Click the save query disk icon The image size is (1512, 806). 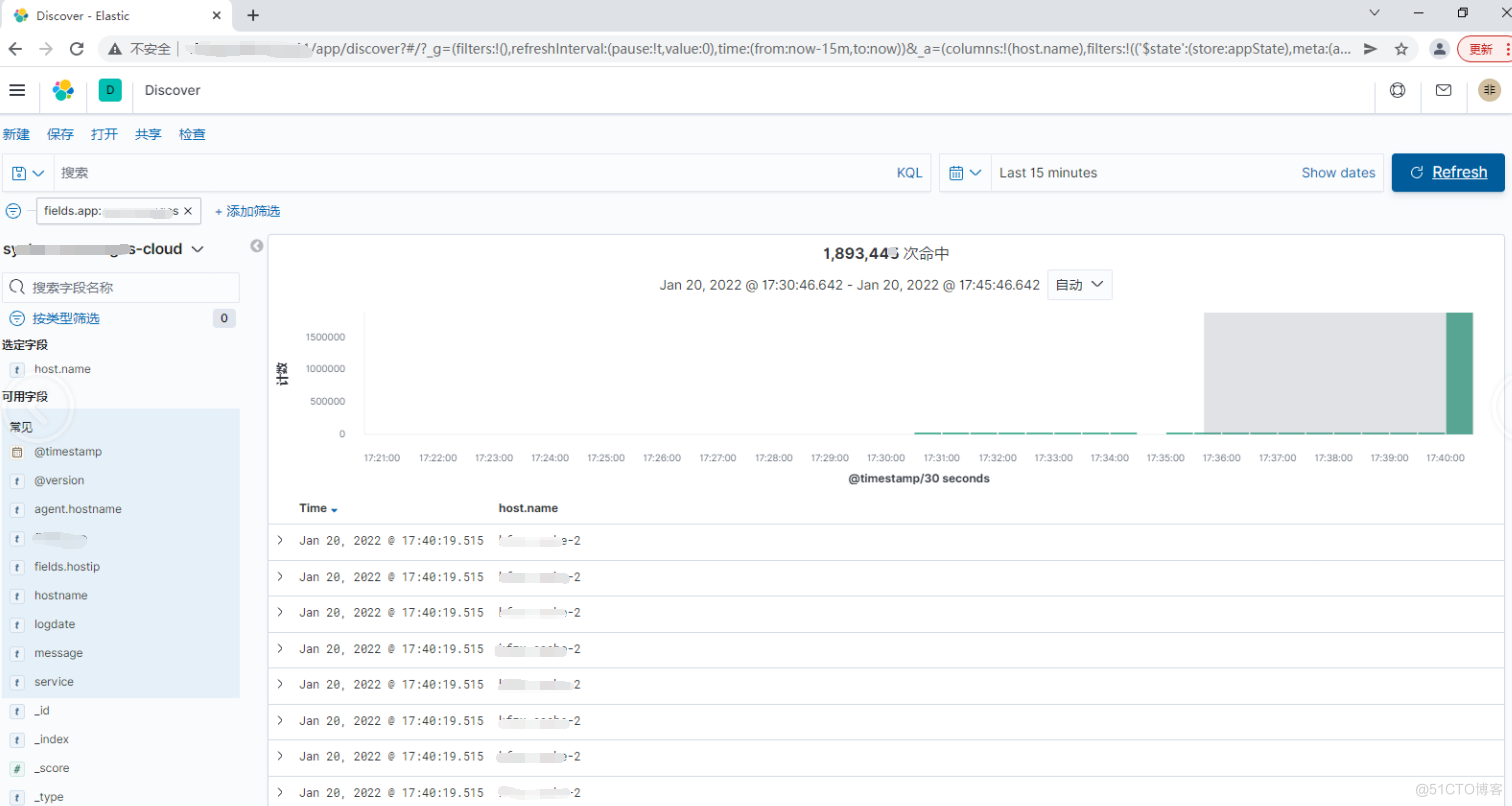(17, 172)
